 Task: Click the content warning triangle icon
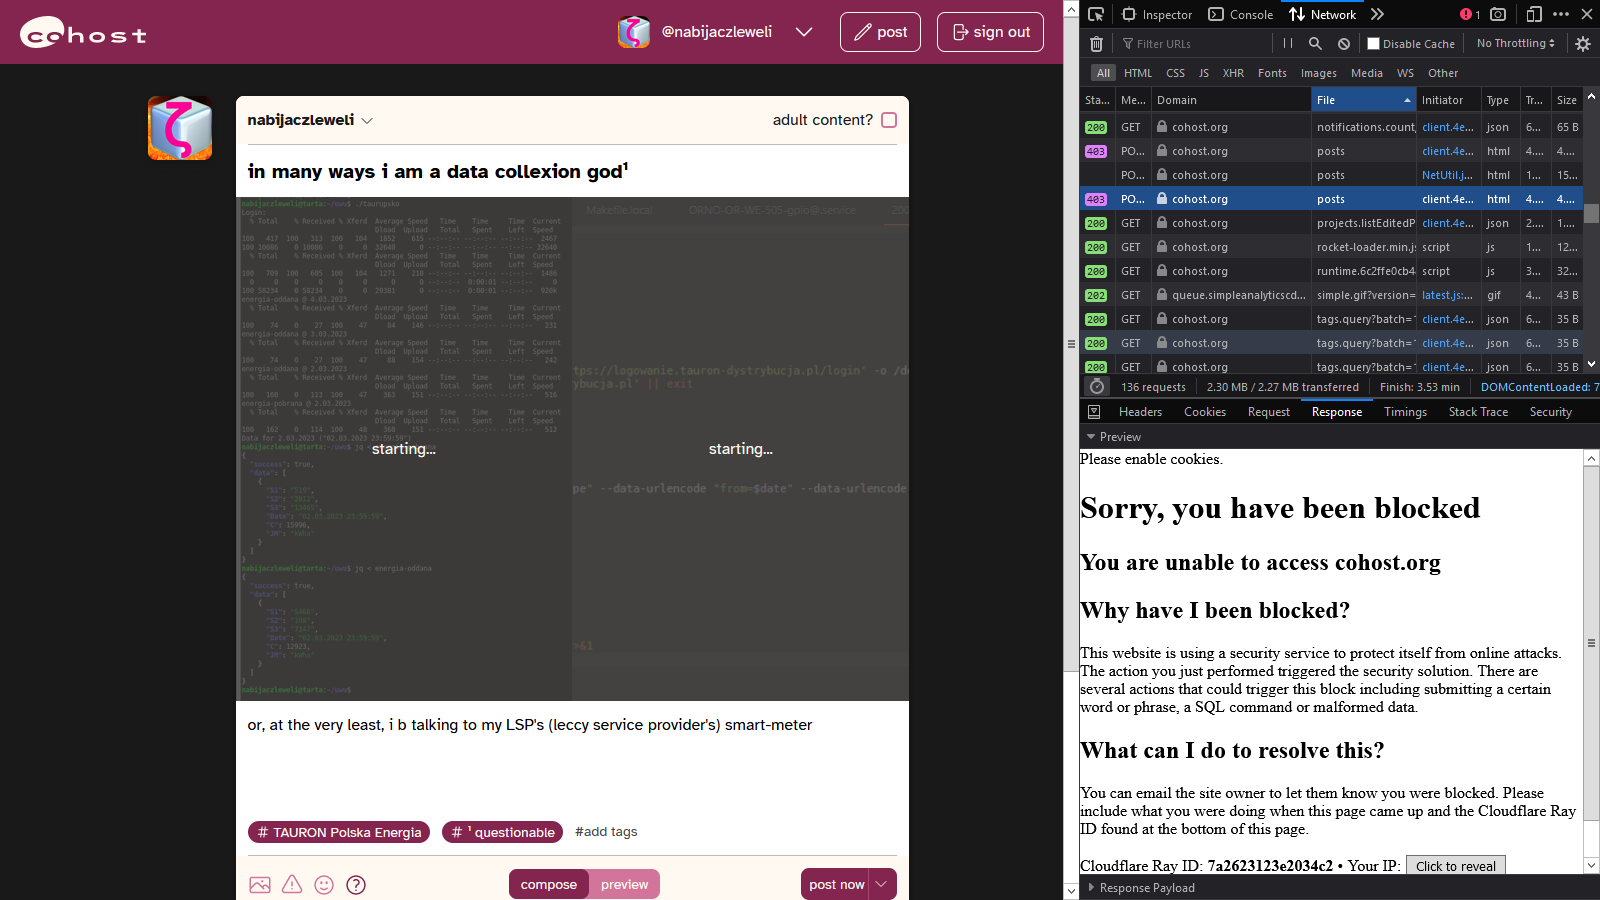click(292, 884)
